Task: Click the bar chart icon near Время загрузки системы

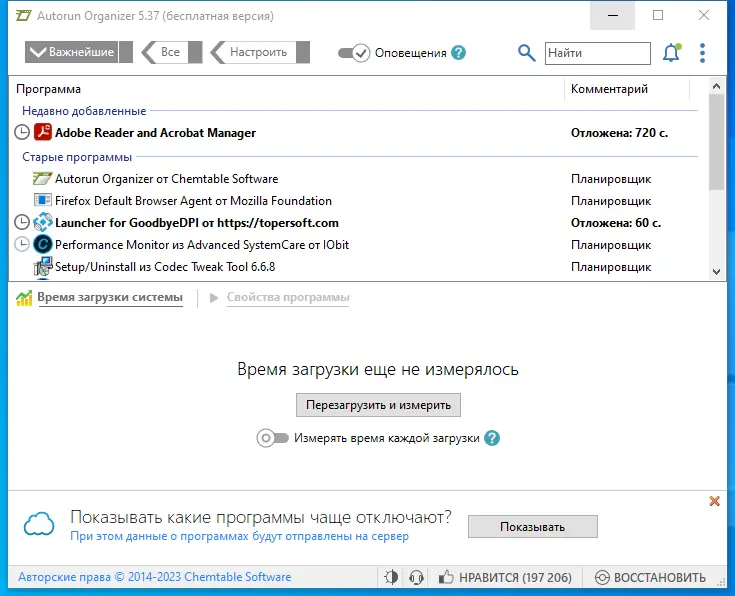Action: point(24,298)
